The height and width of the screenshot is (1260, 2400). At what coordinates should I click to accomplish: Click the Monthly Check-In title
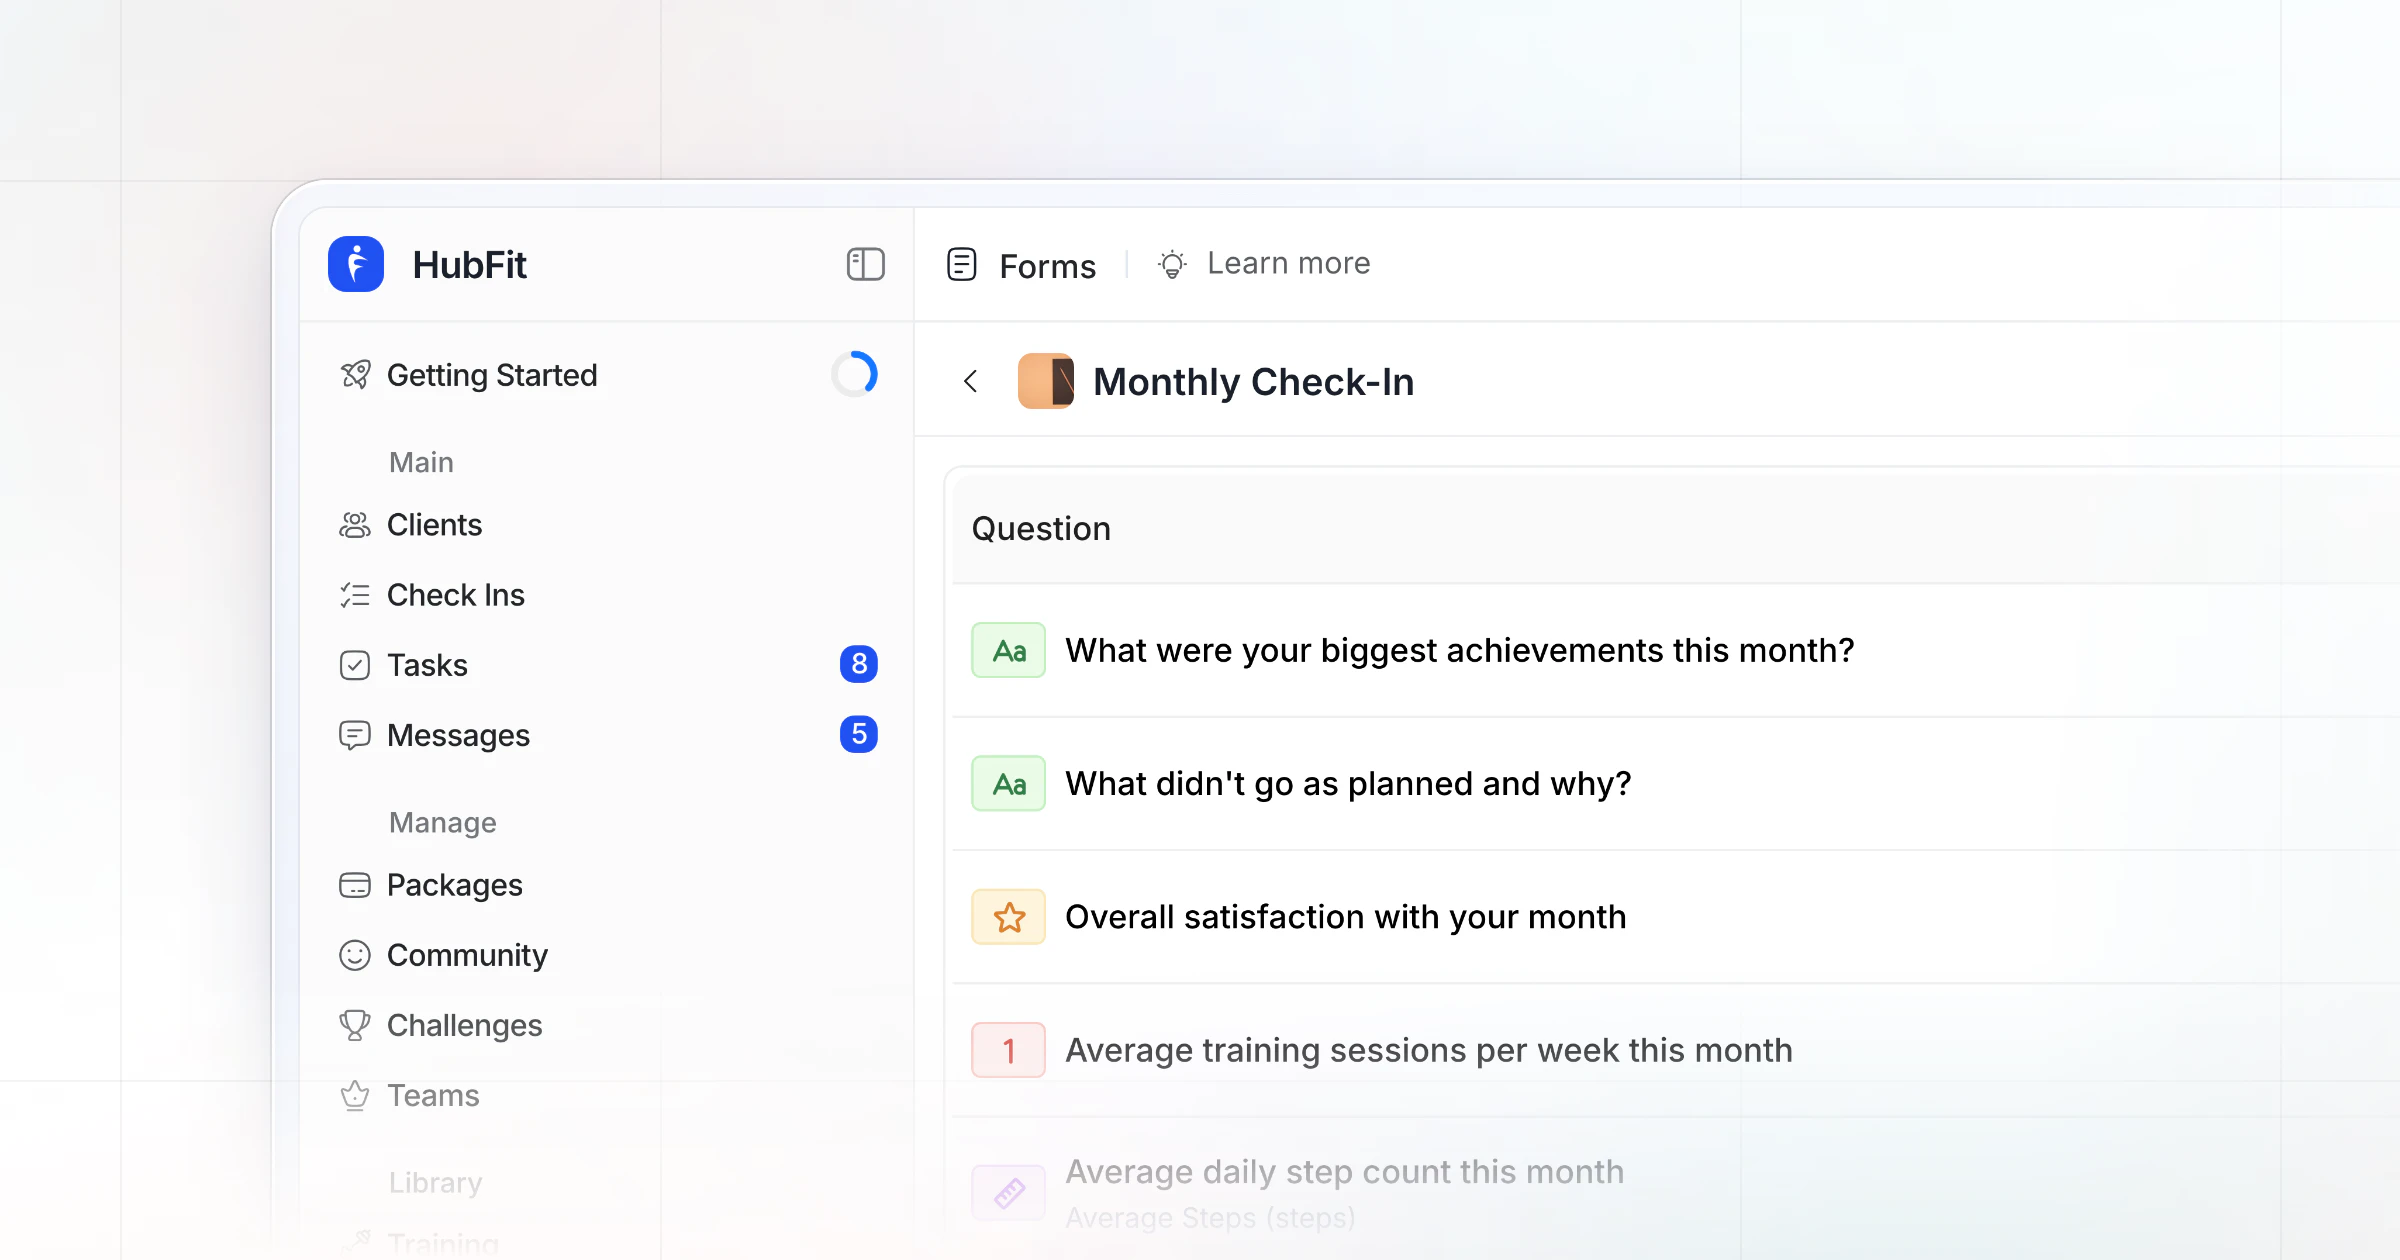pyautogui.click(x=1254, y=382)
